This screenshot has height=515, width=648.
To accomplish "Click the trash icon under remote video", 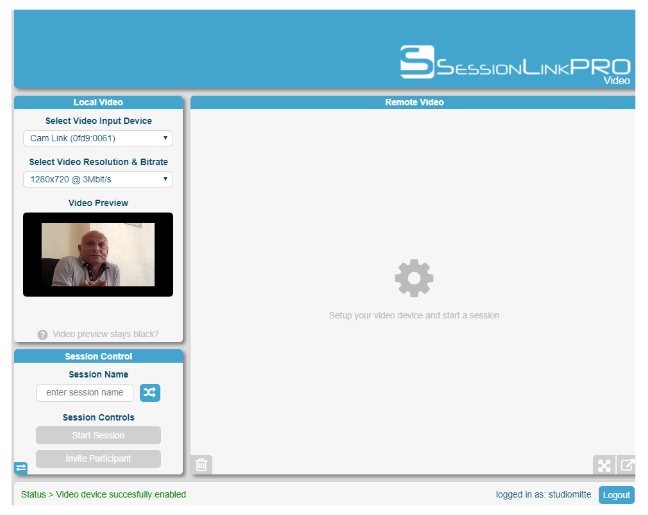I will (202, 464).
